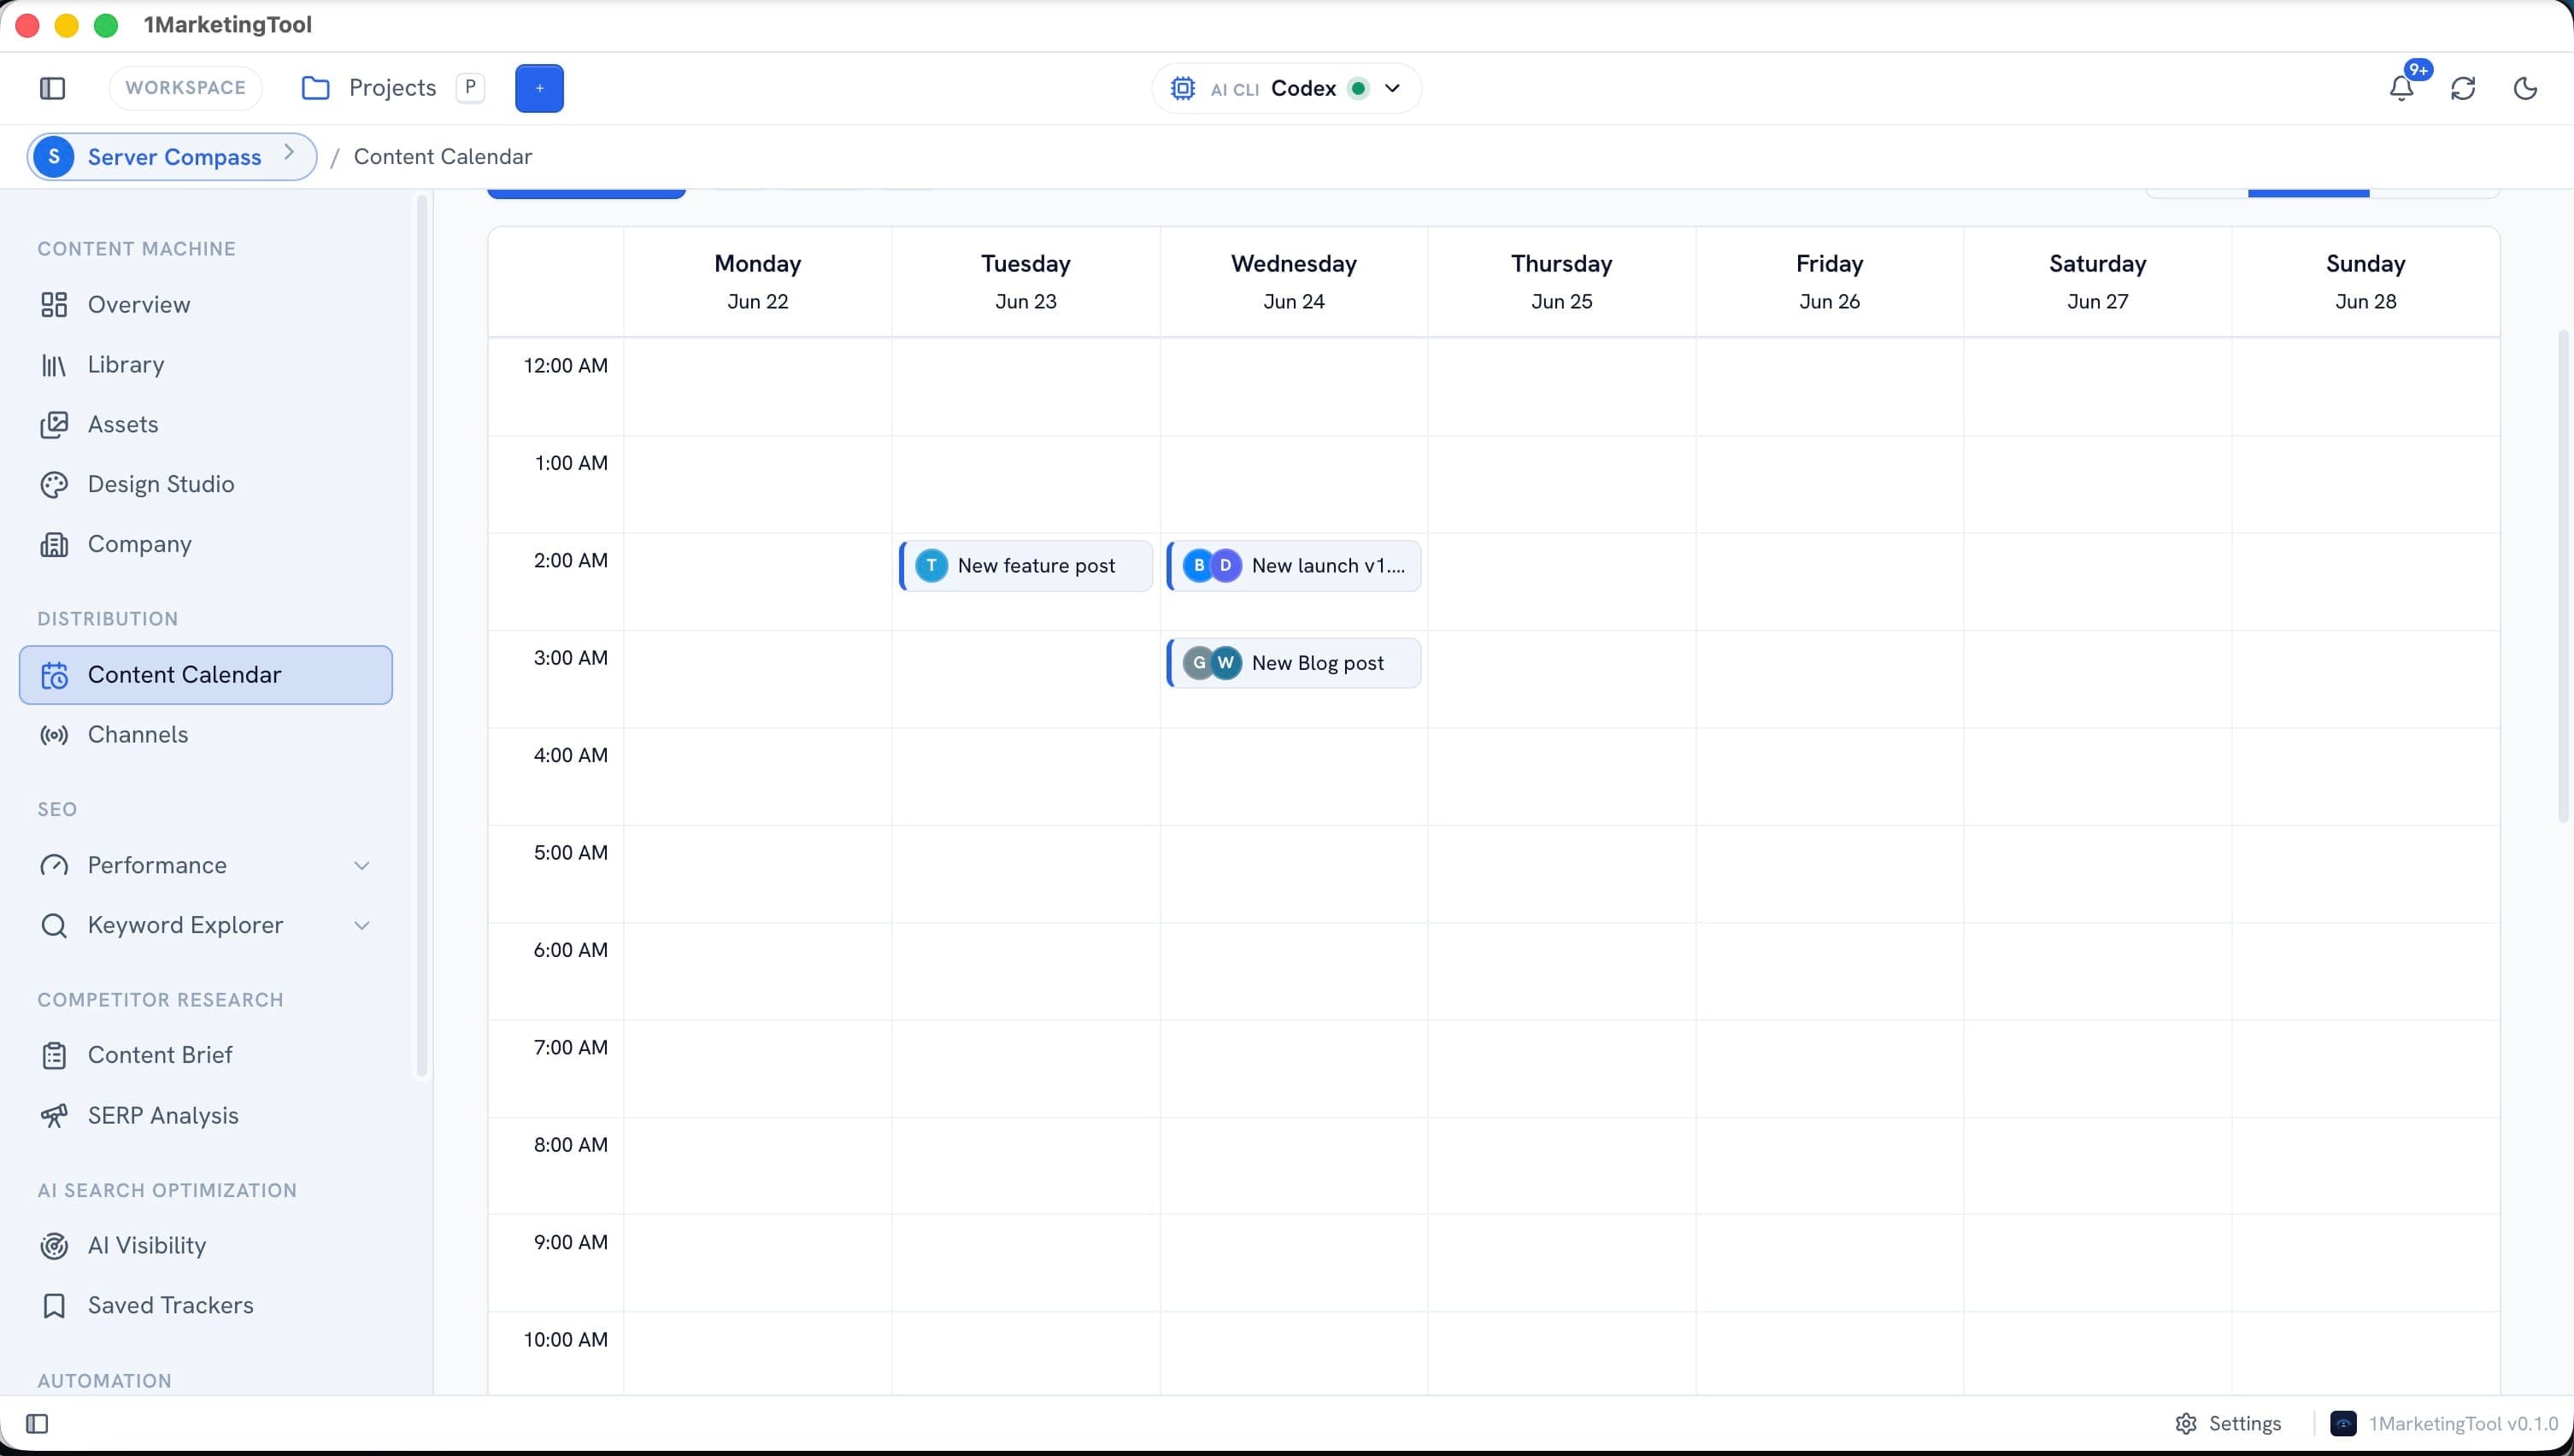Screen dimensions: 2574x1456
Task: Click the calendar vertical scrollbar
Action: click(2563, 575)
